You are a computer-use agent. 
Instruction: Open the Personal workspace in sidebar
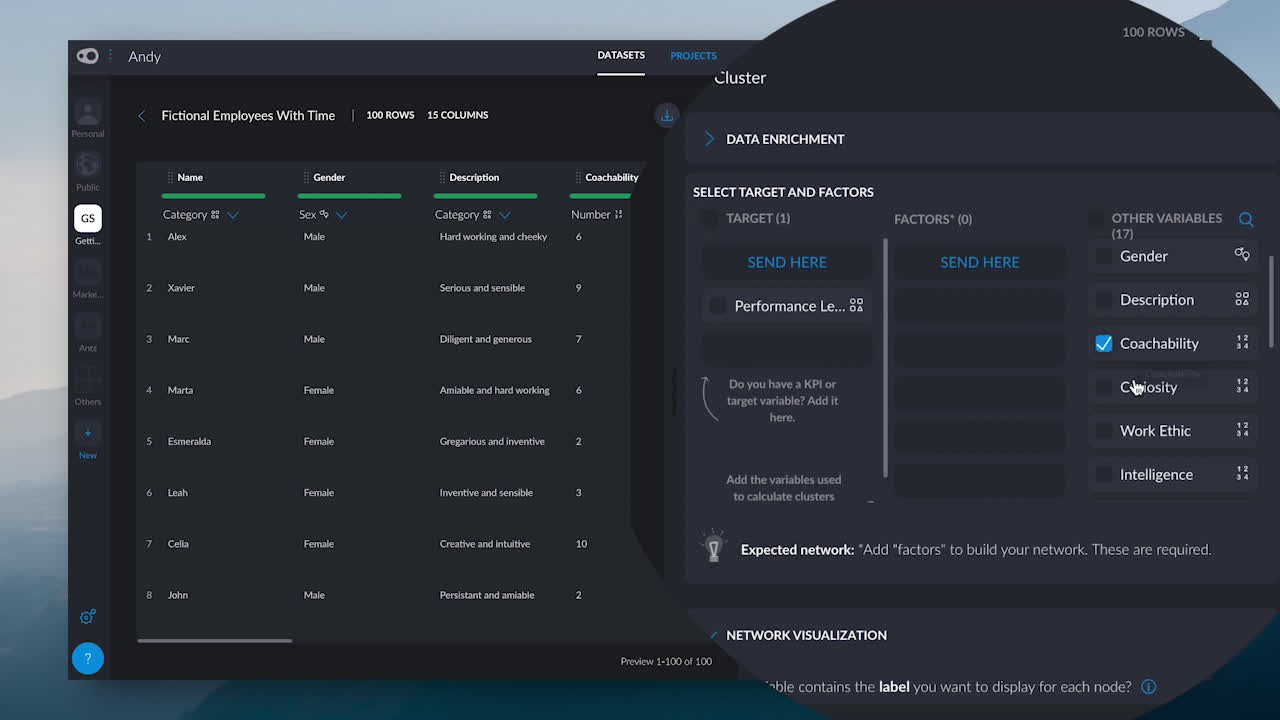pyautogui.click(x=88, y=119)
